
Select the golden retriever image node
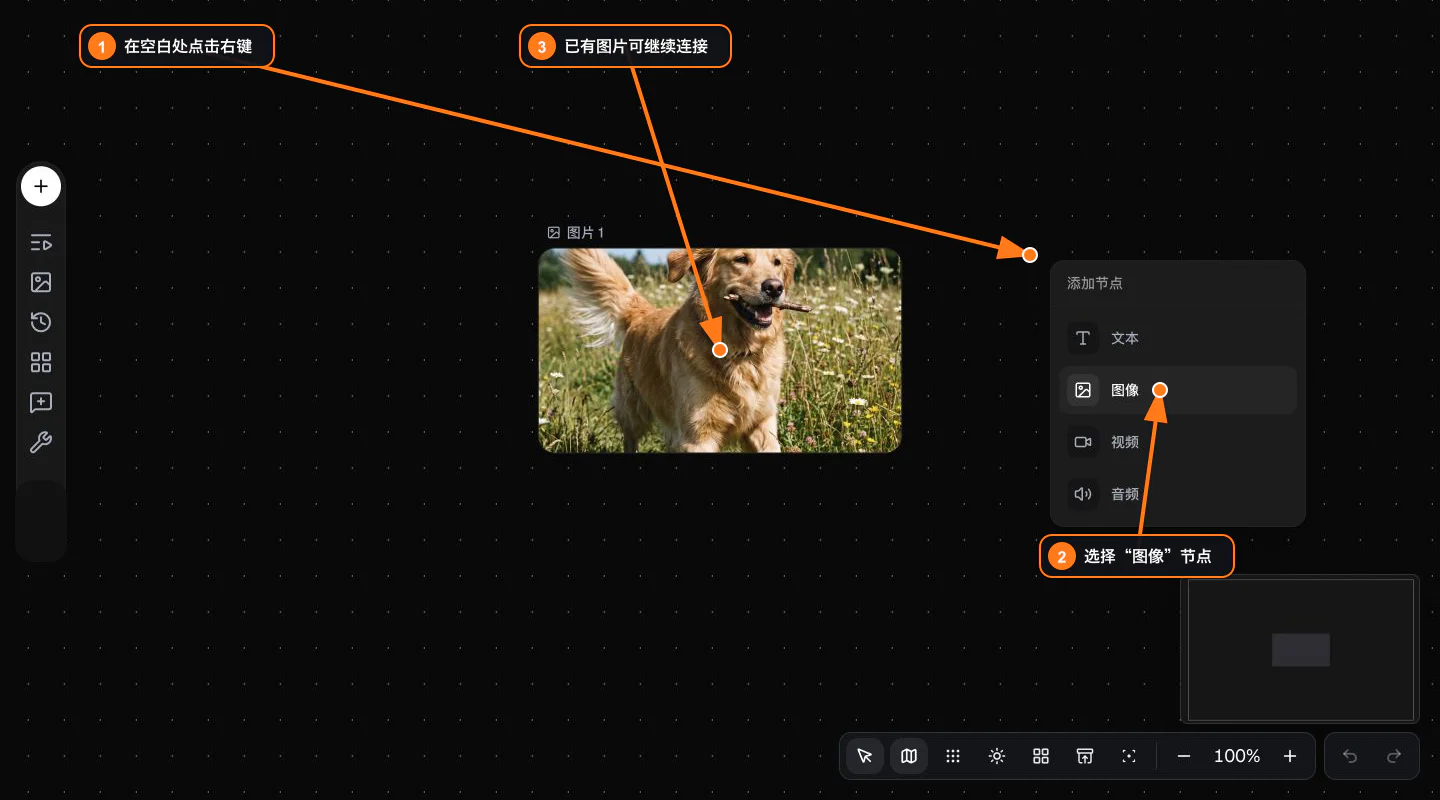tap(720, 350)
